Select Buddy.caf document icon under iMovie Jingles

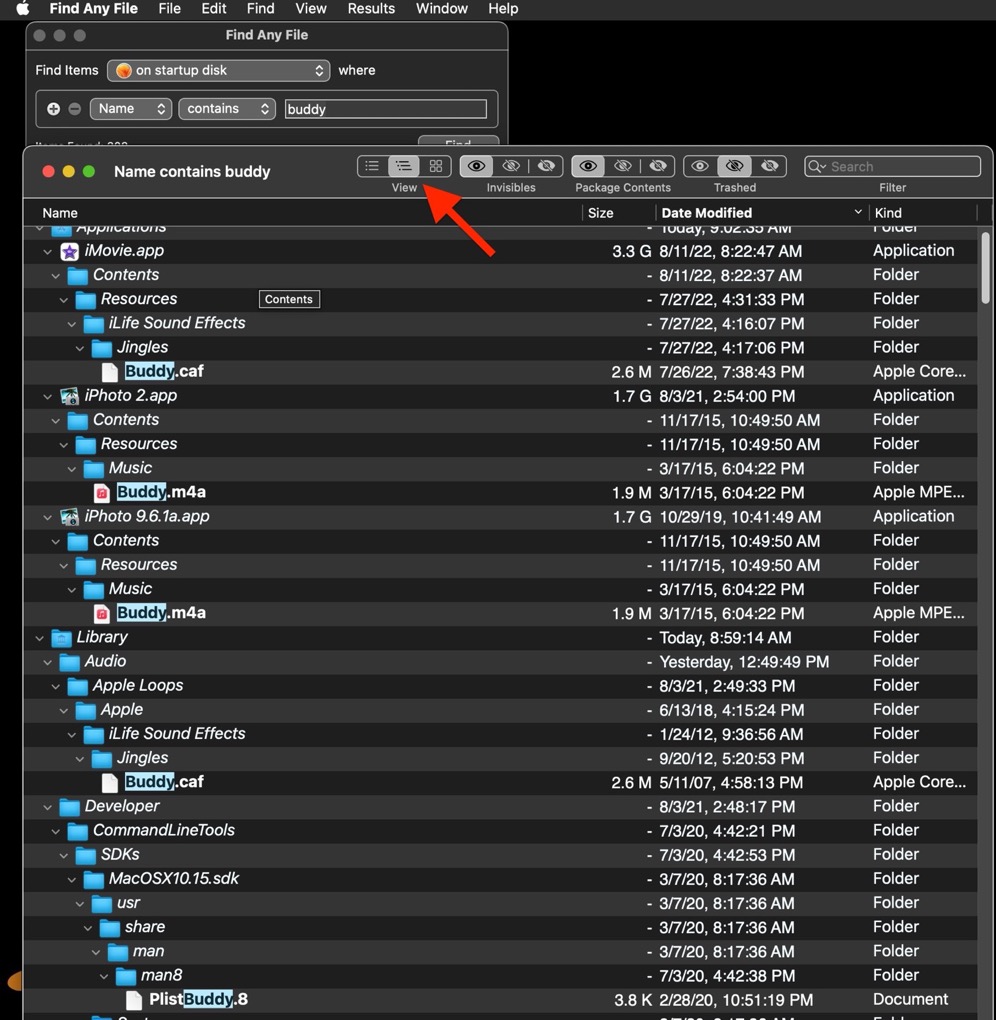[110, 371]
